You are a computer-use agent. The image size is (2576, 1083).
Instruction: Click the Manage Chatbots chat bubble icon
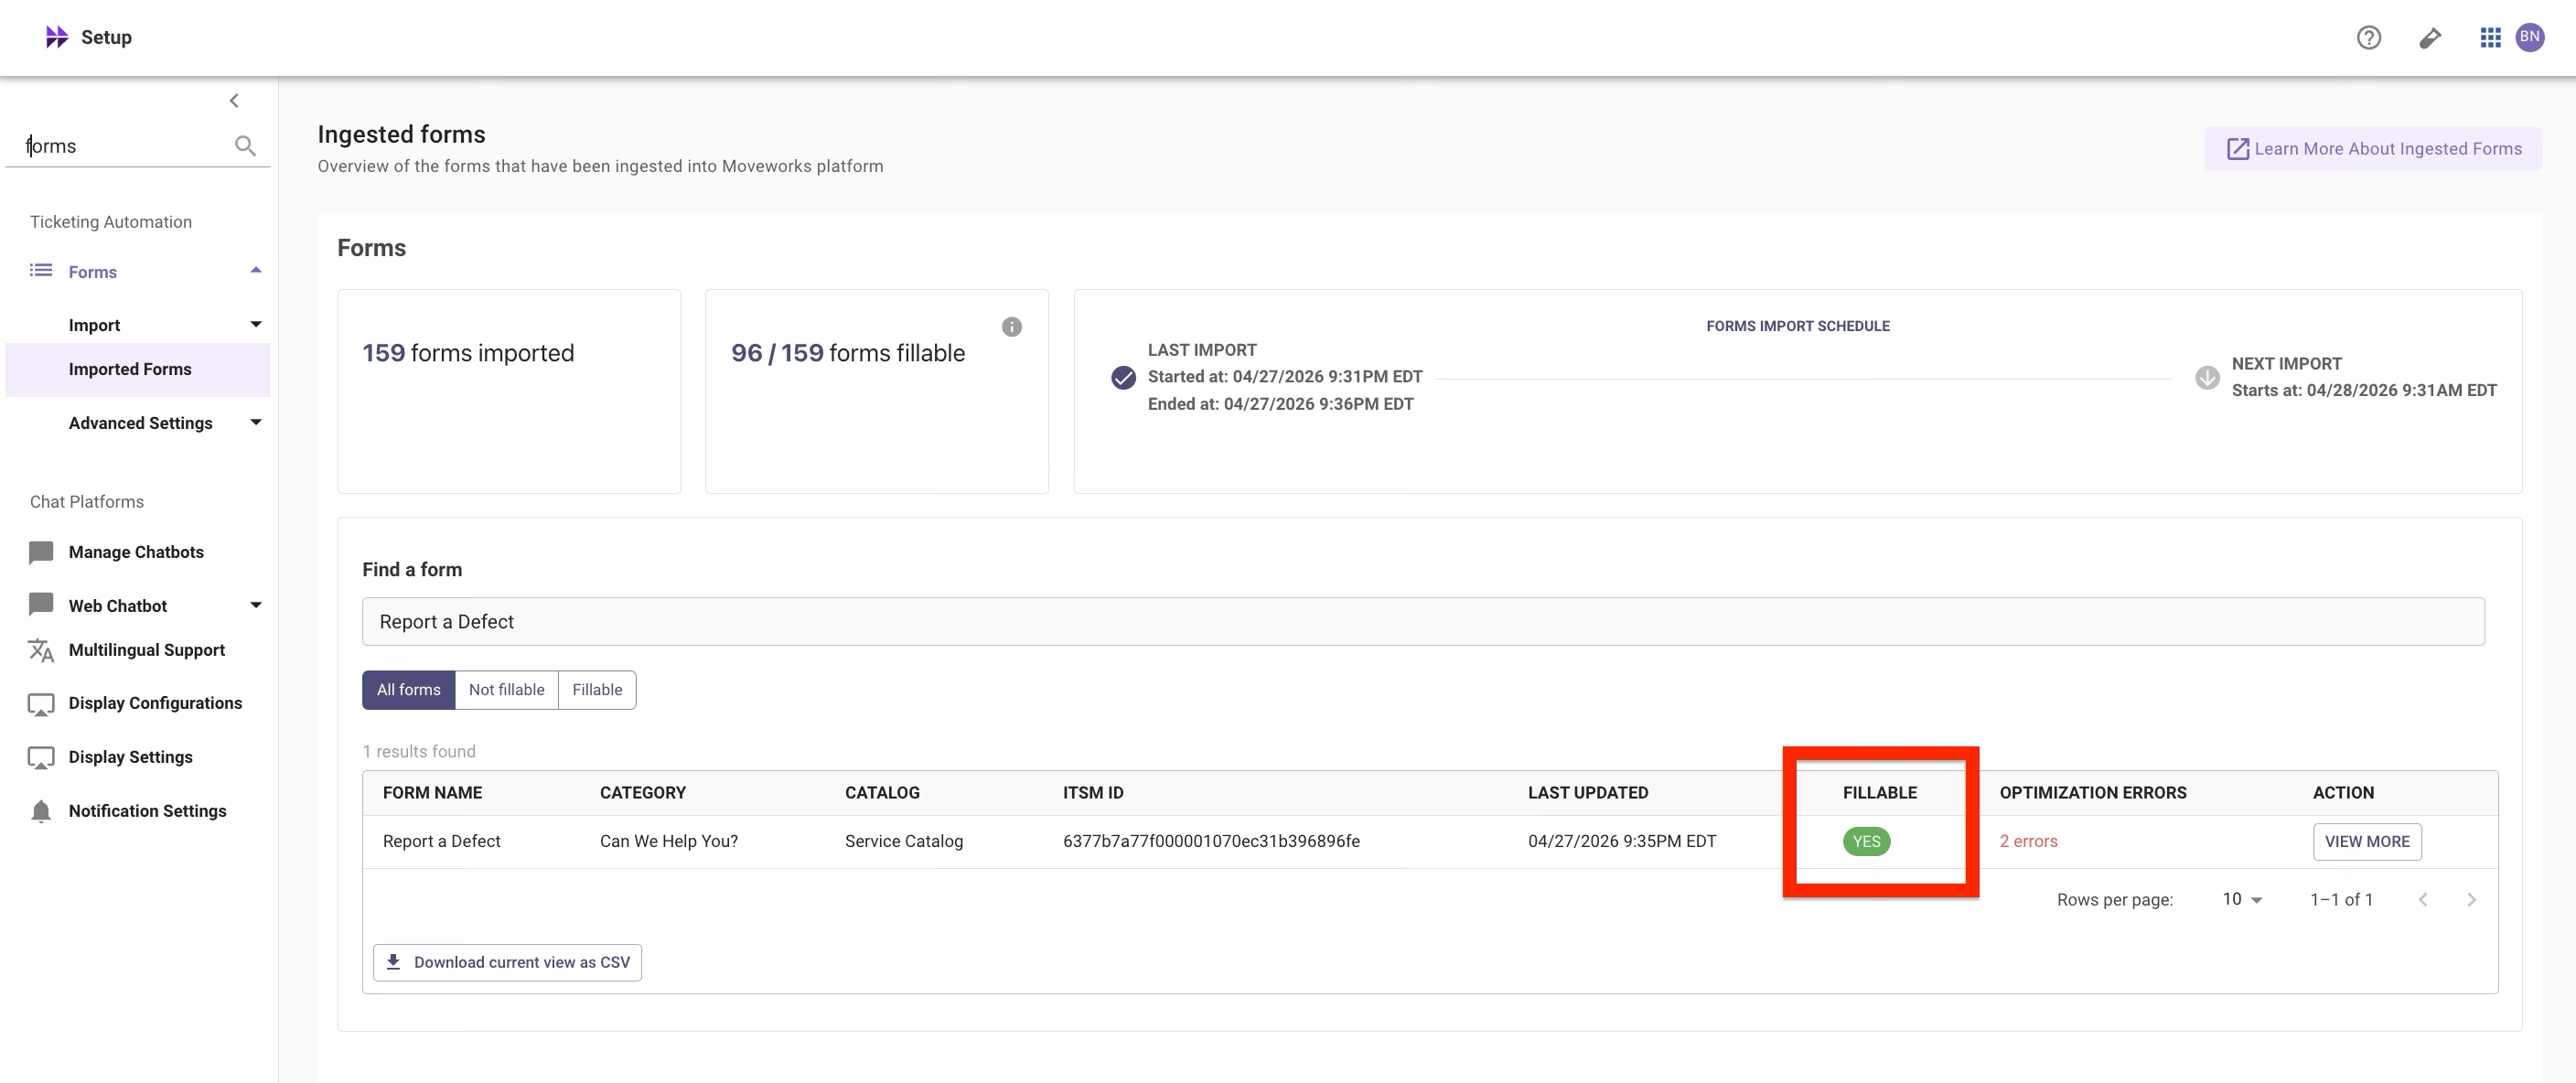coord(41,552)
